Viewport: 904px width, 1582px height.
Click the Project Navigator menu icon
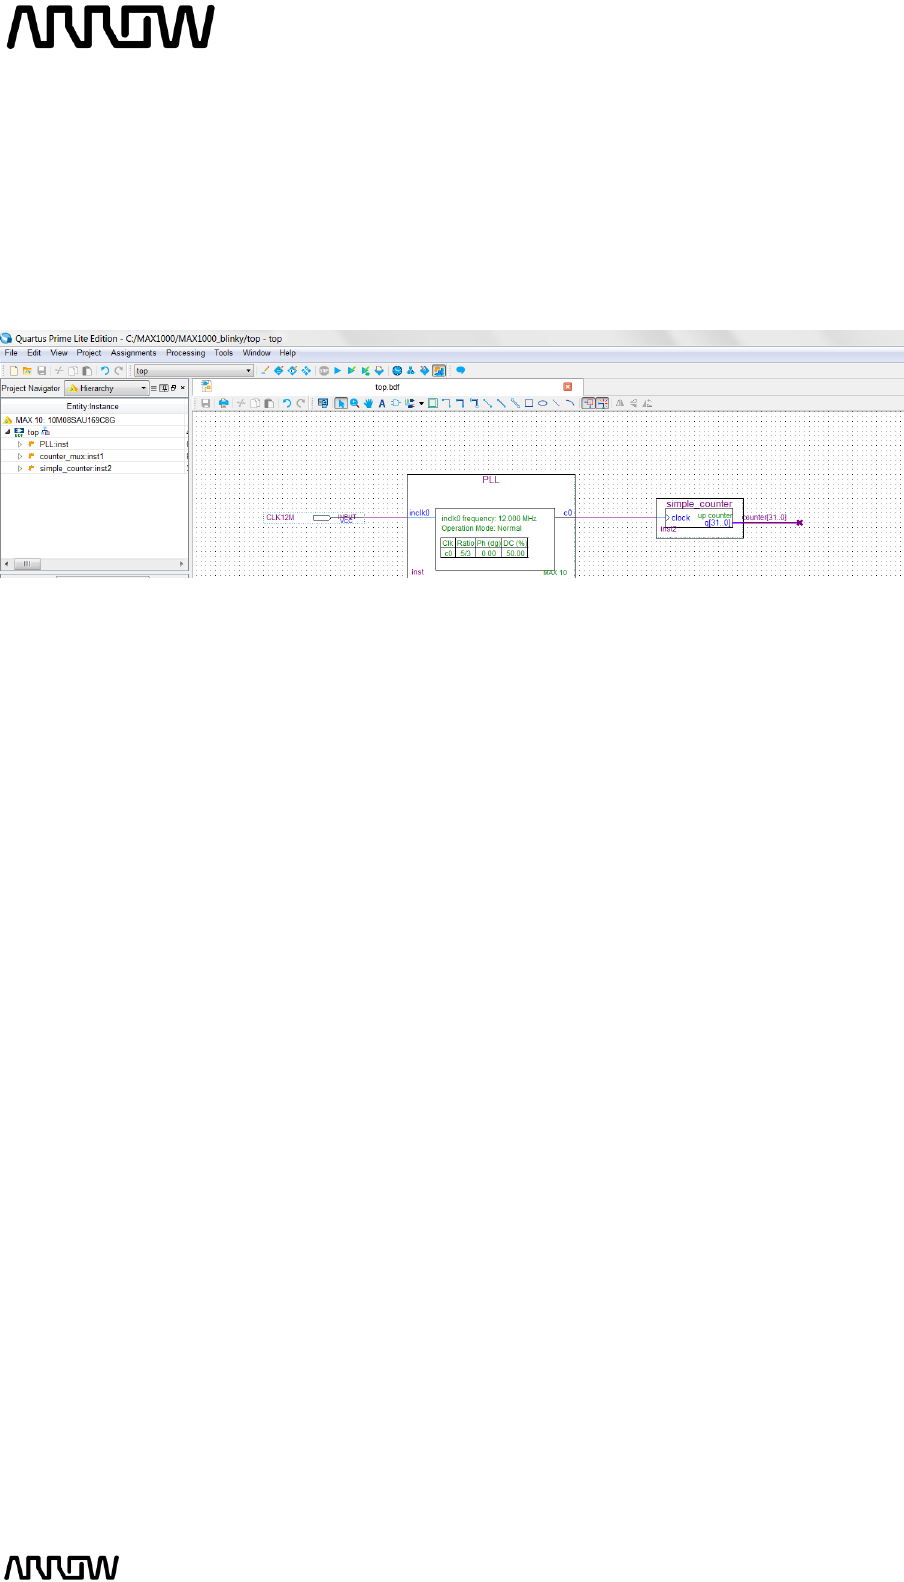153,388
